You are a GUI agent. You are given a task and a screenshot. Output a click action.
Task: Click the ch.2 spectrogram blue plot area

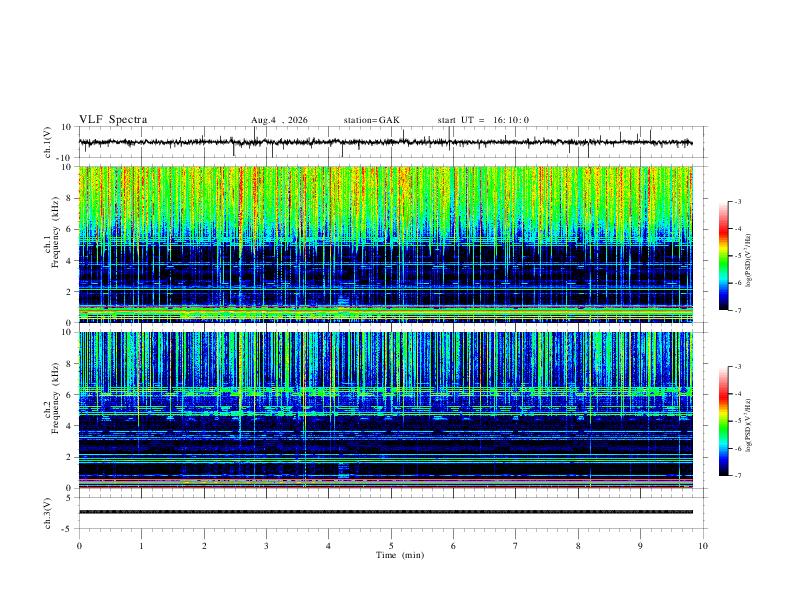386,410
